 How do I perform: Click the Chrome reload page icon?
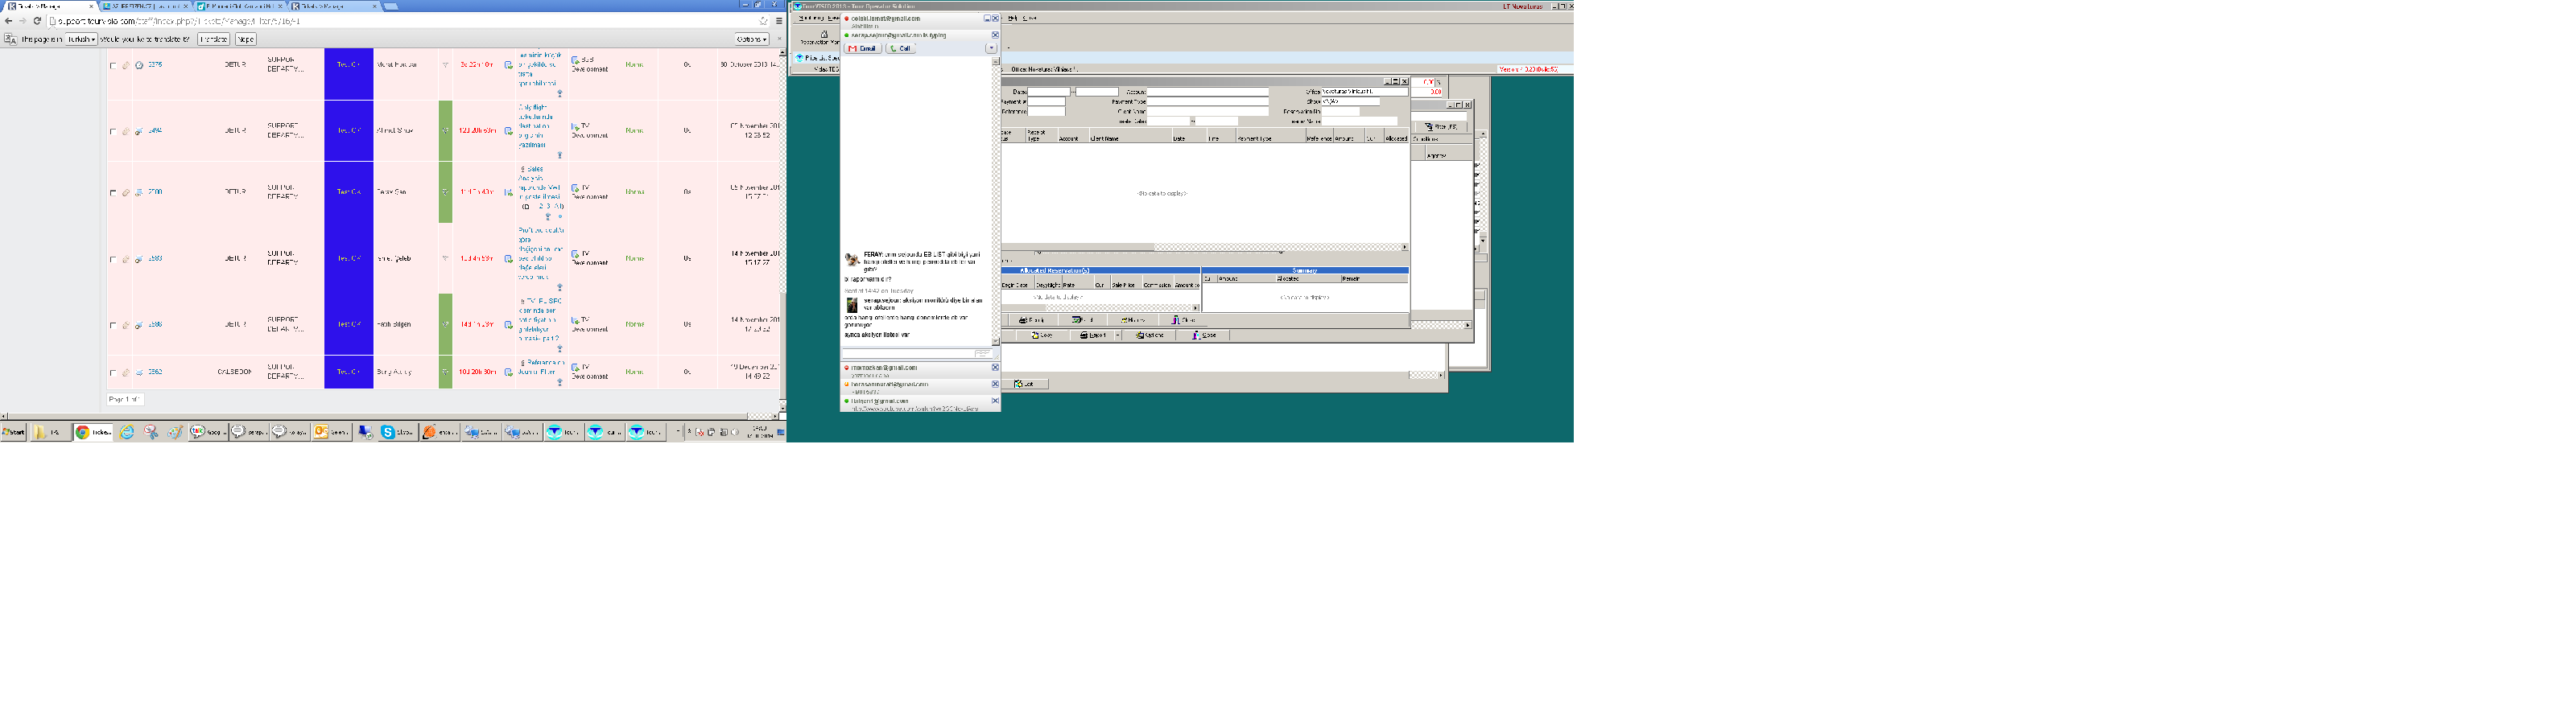(x=37, y=21)
